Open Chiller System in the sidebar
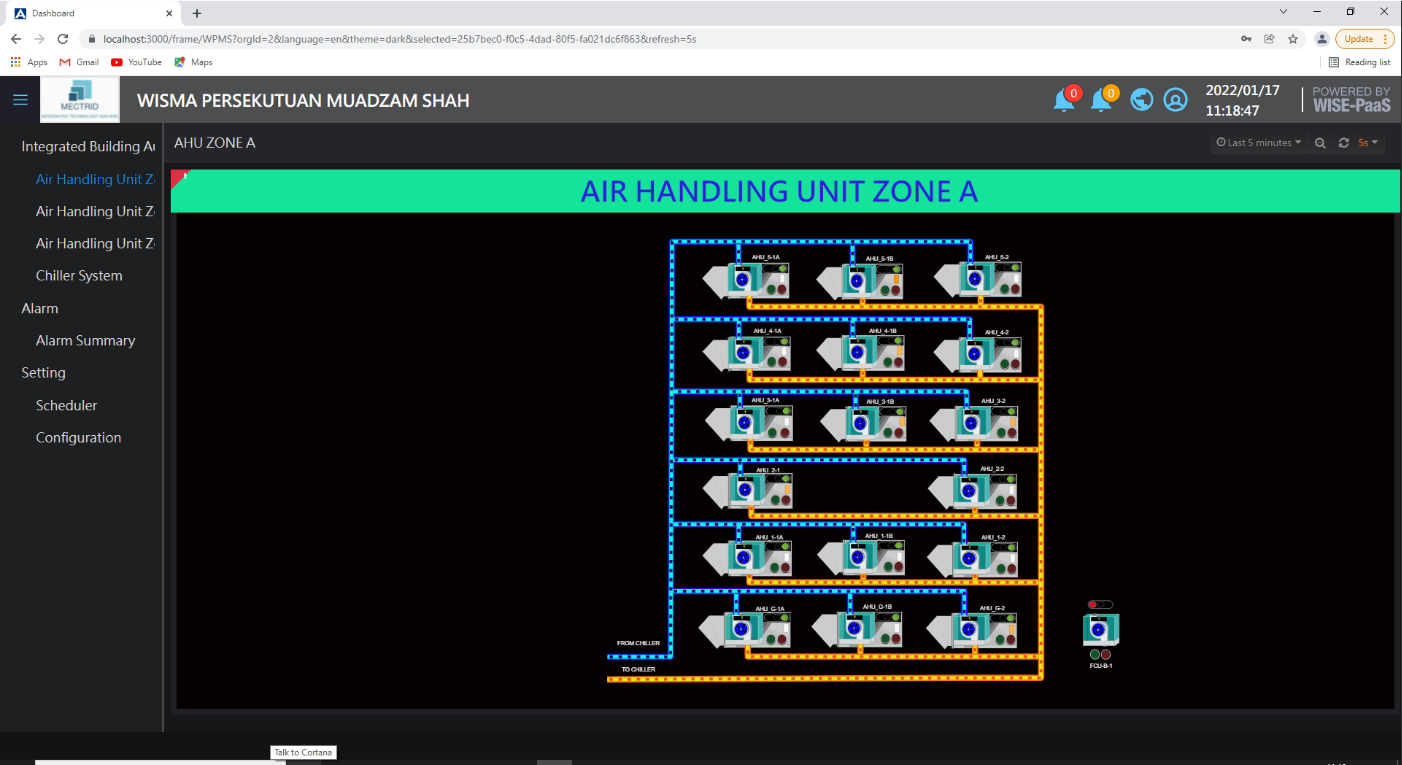1402x765 pixels. pos(79,276)
